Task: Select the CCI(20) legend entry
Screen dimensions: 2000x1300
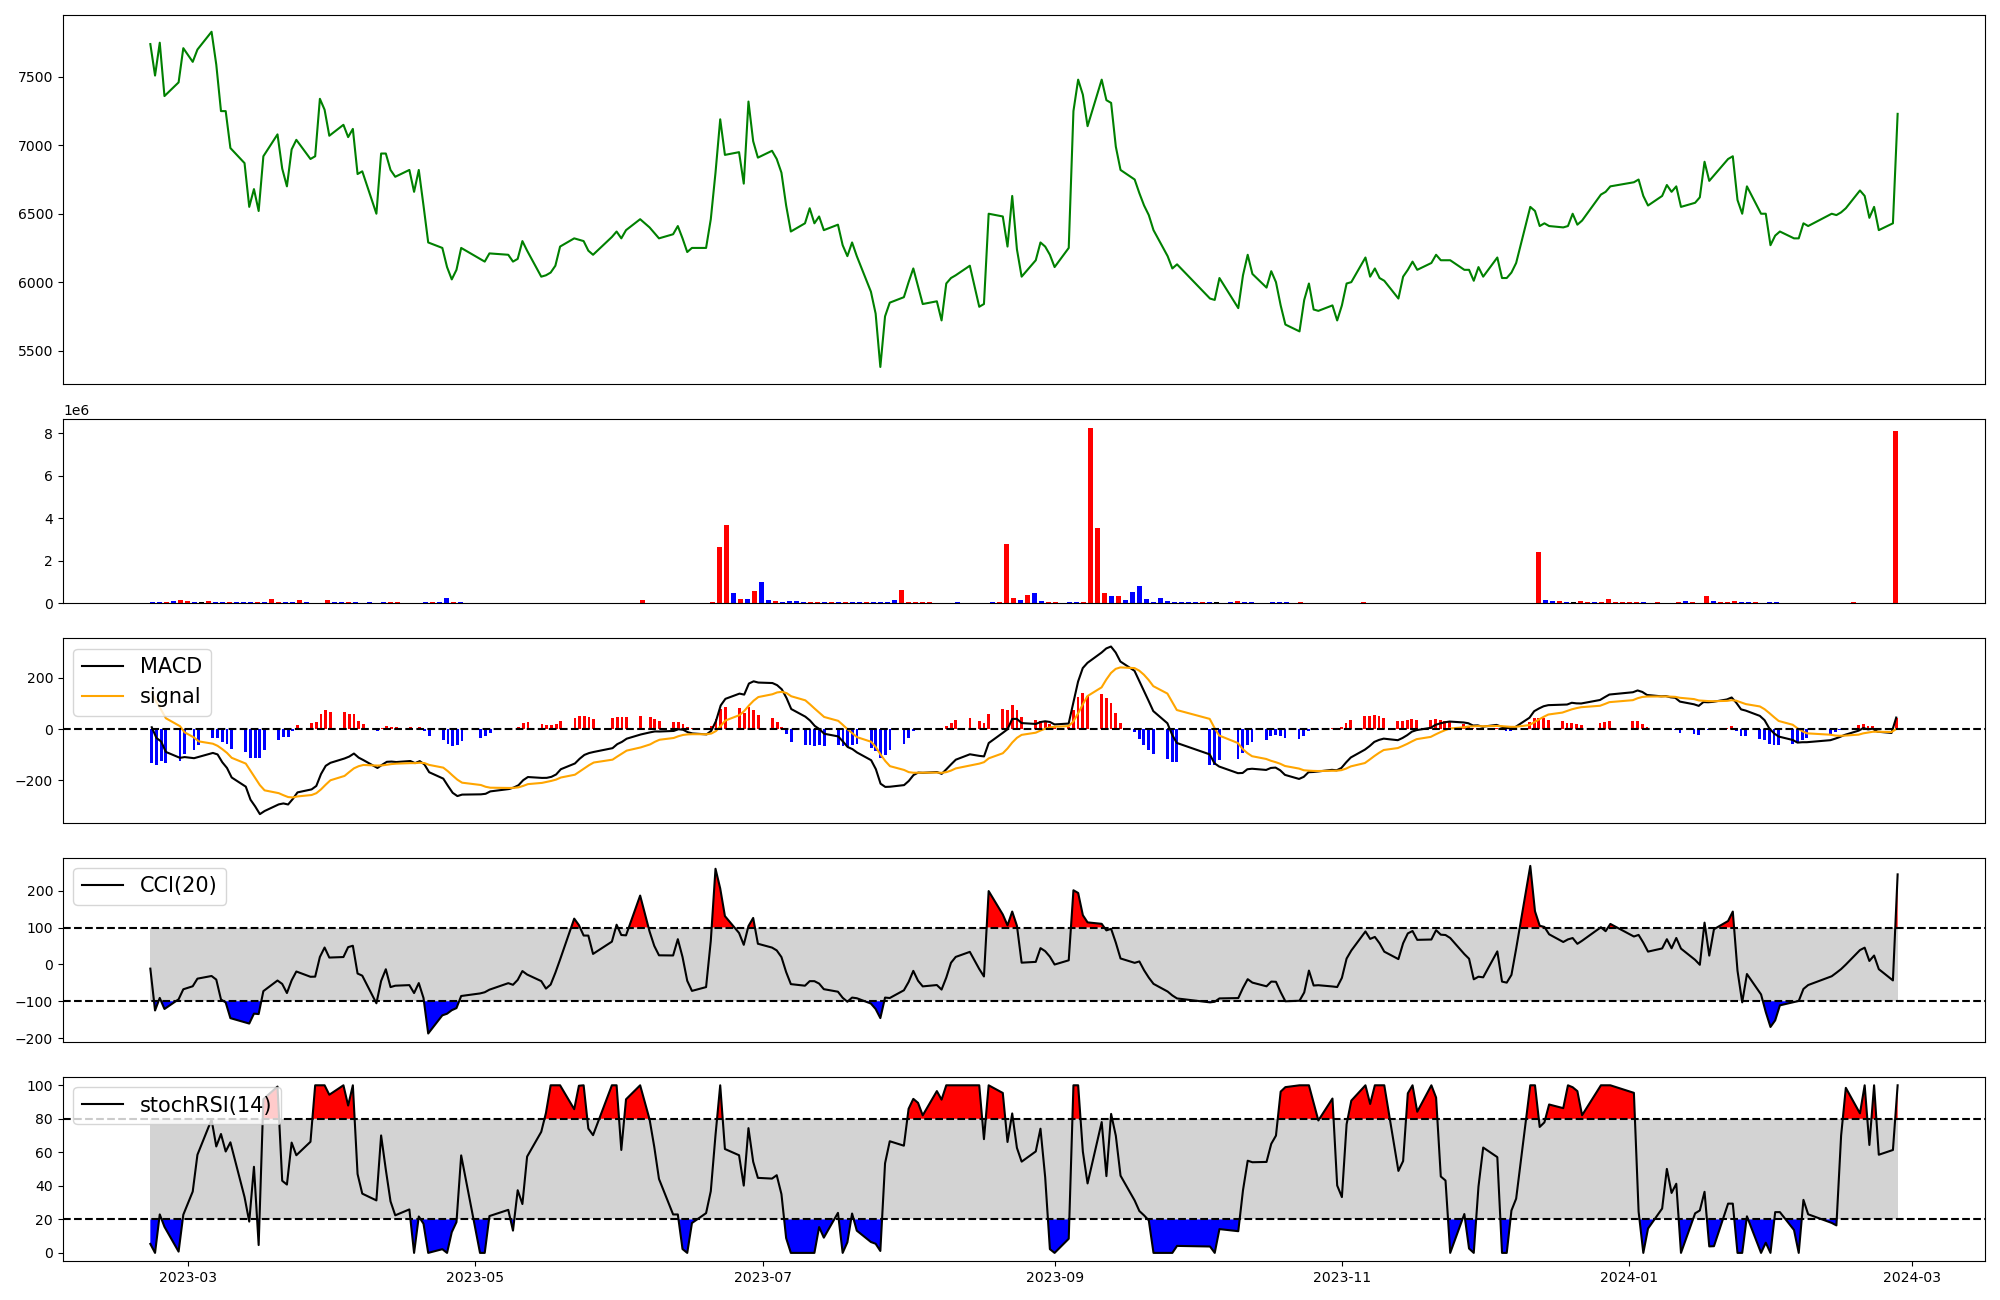Action: [x=178, y=885]
